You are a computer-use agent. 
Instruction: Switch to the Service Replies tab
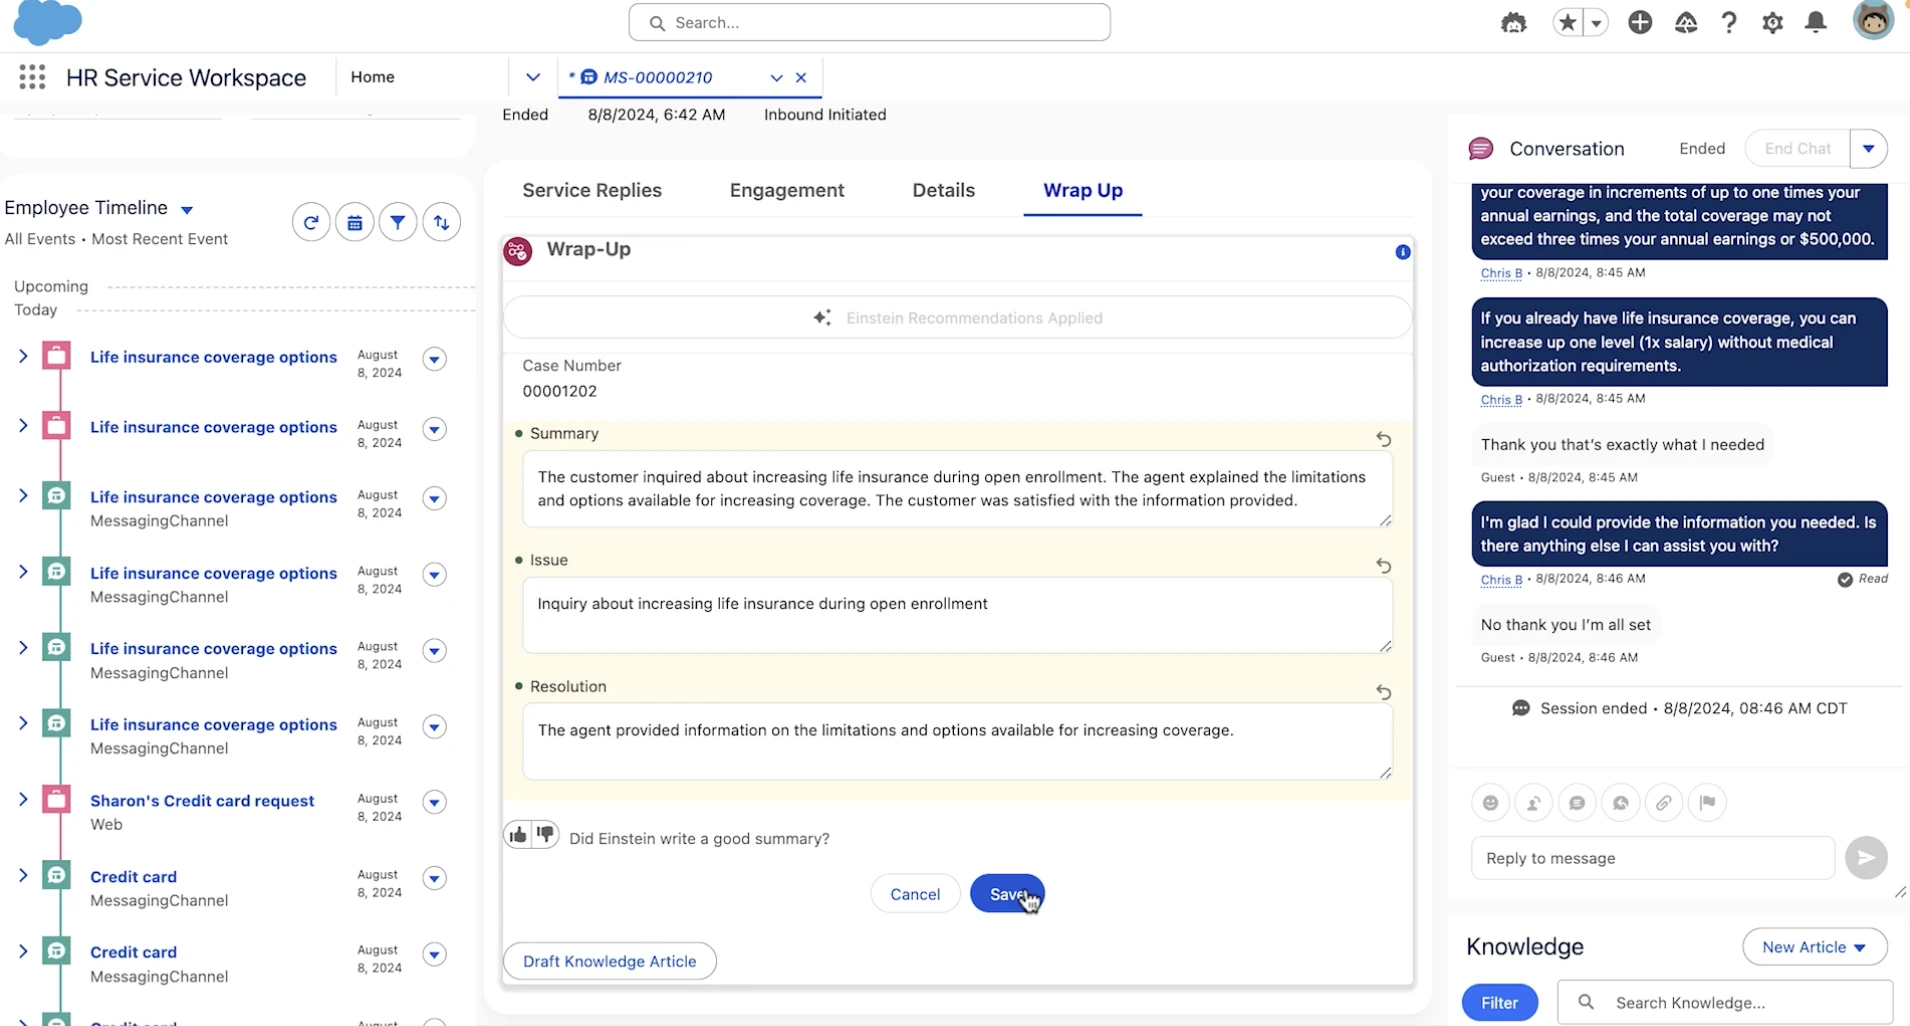tap(592, 190)
